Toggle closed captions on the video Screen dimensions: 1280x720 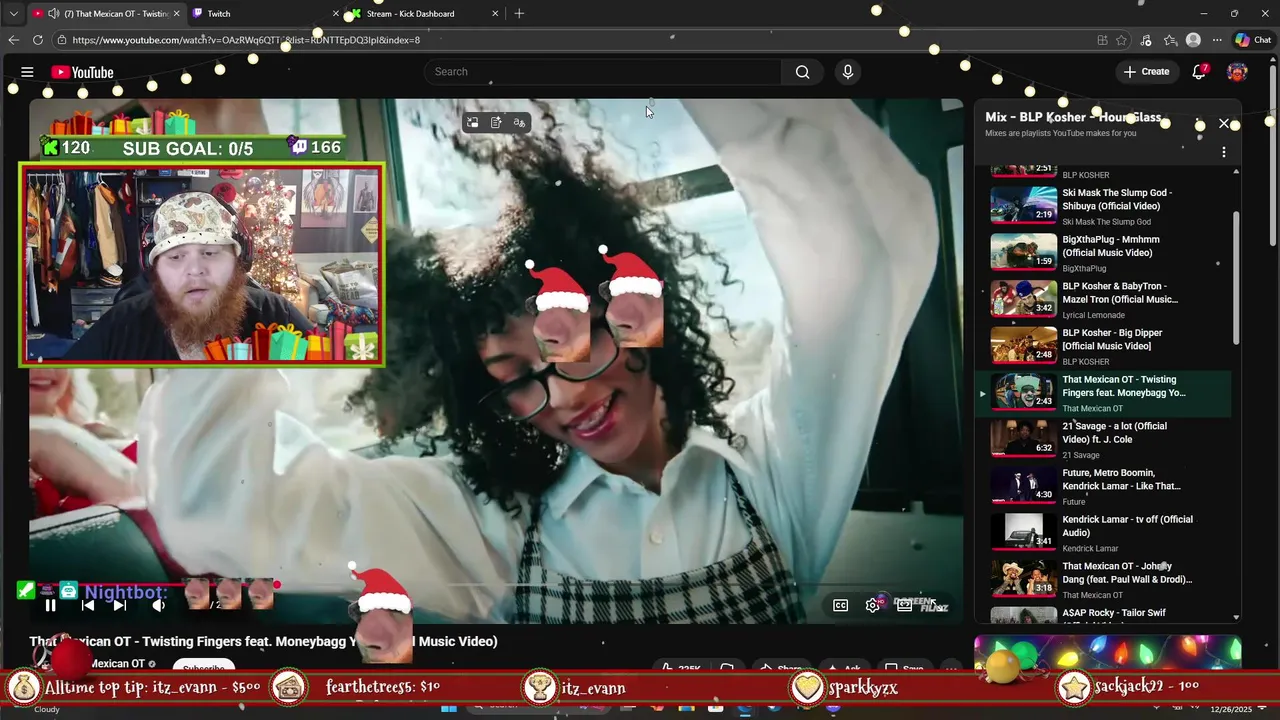pos(841,605)
